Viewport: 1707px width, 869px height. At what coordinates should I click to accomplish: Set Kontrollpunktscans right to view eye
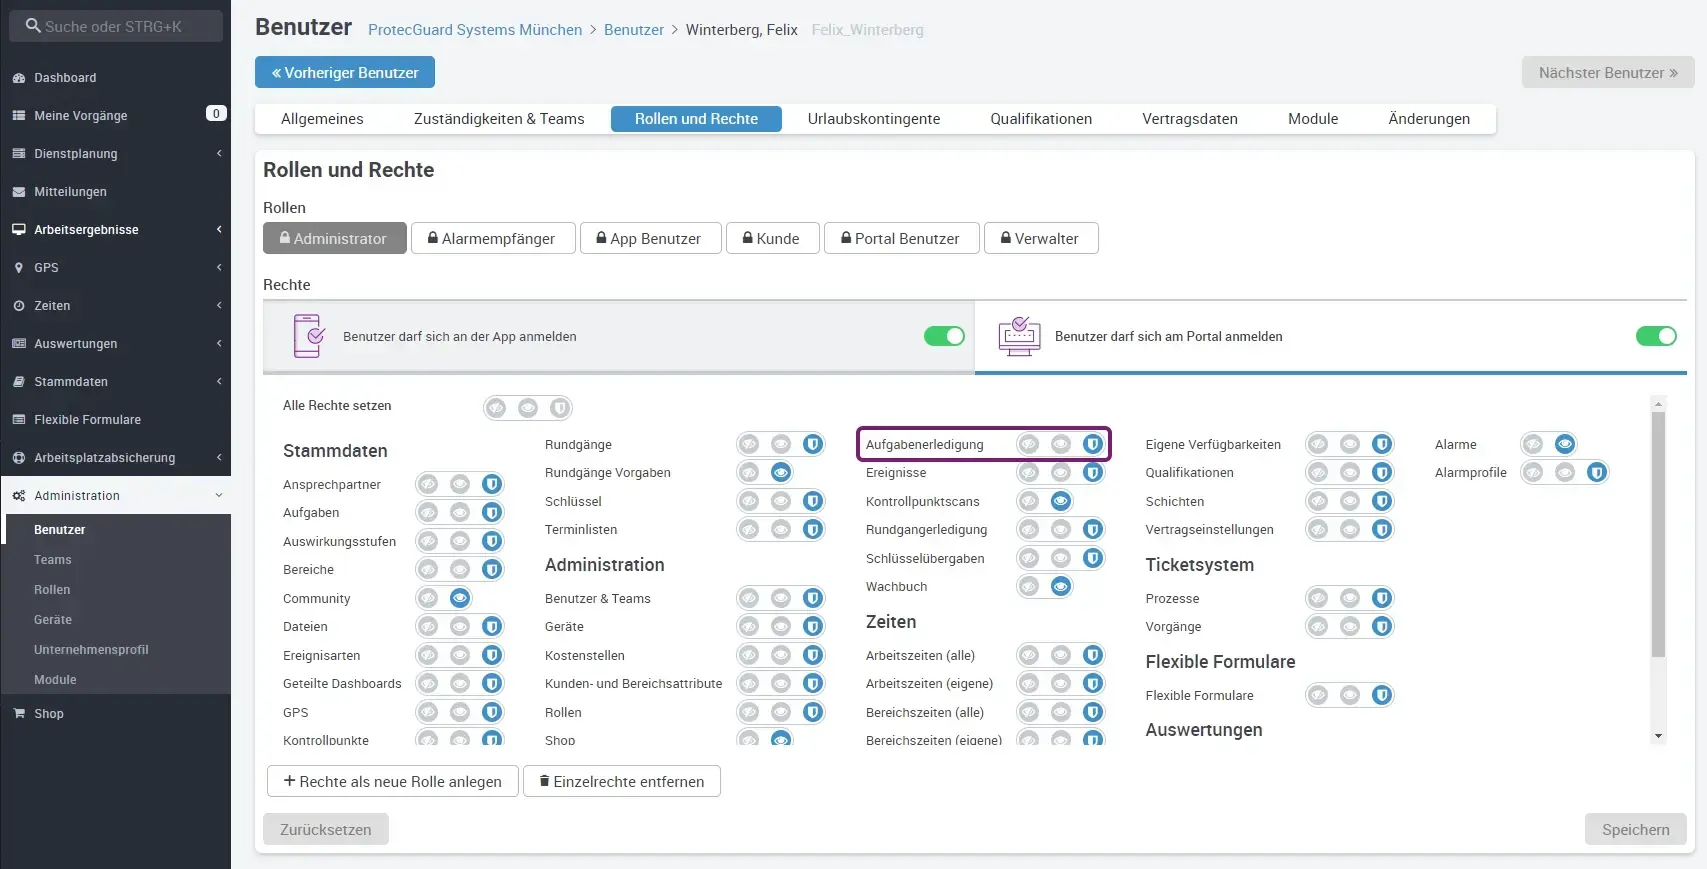click(x=1061, y=501)
